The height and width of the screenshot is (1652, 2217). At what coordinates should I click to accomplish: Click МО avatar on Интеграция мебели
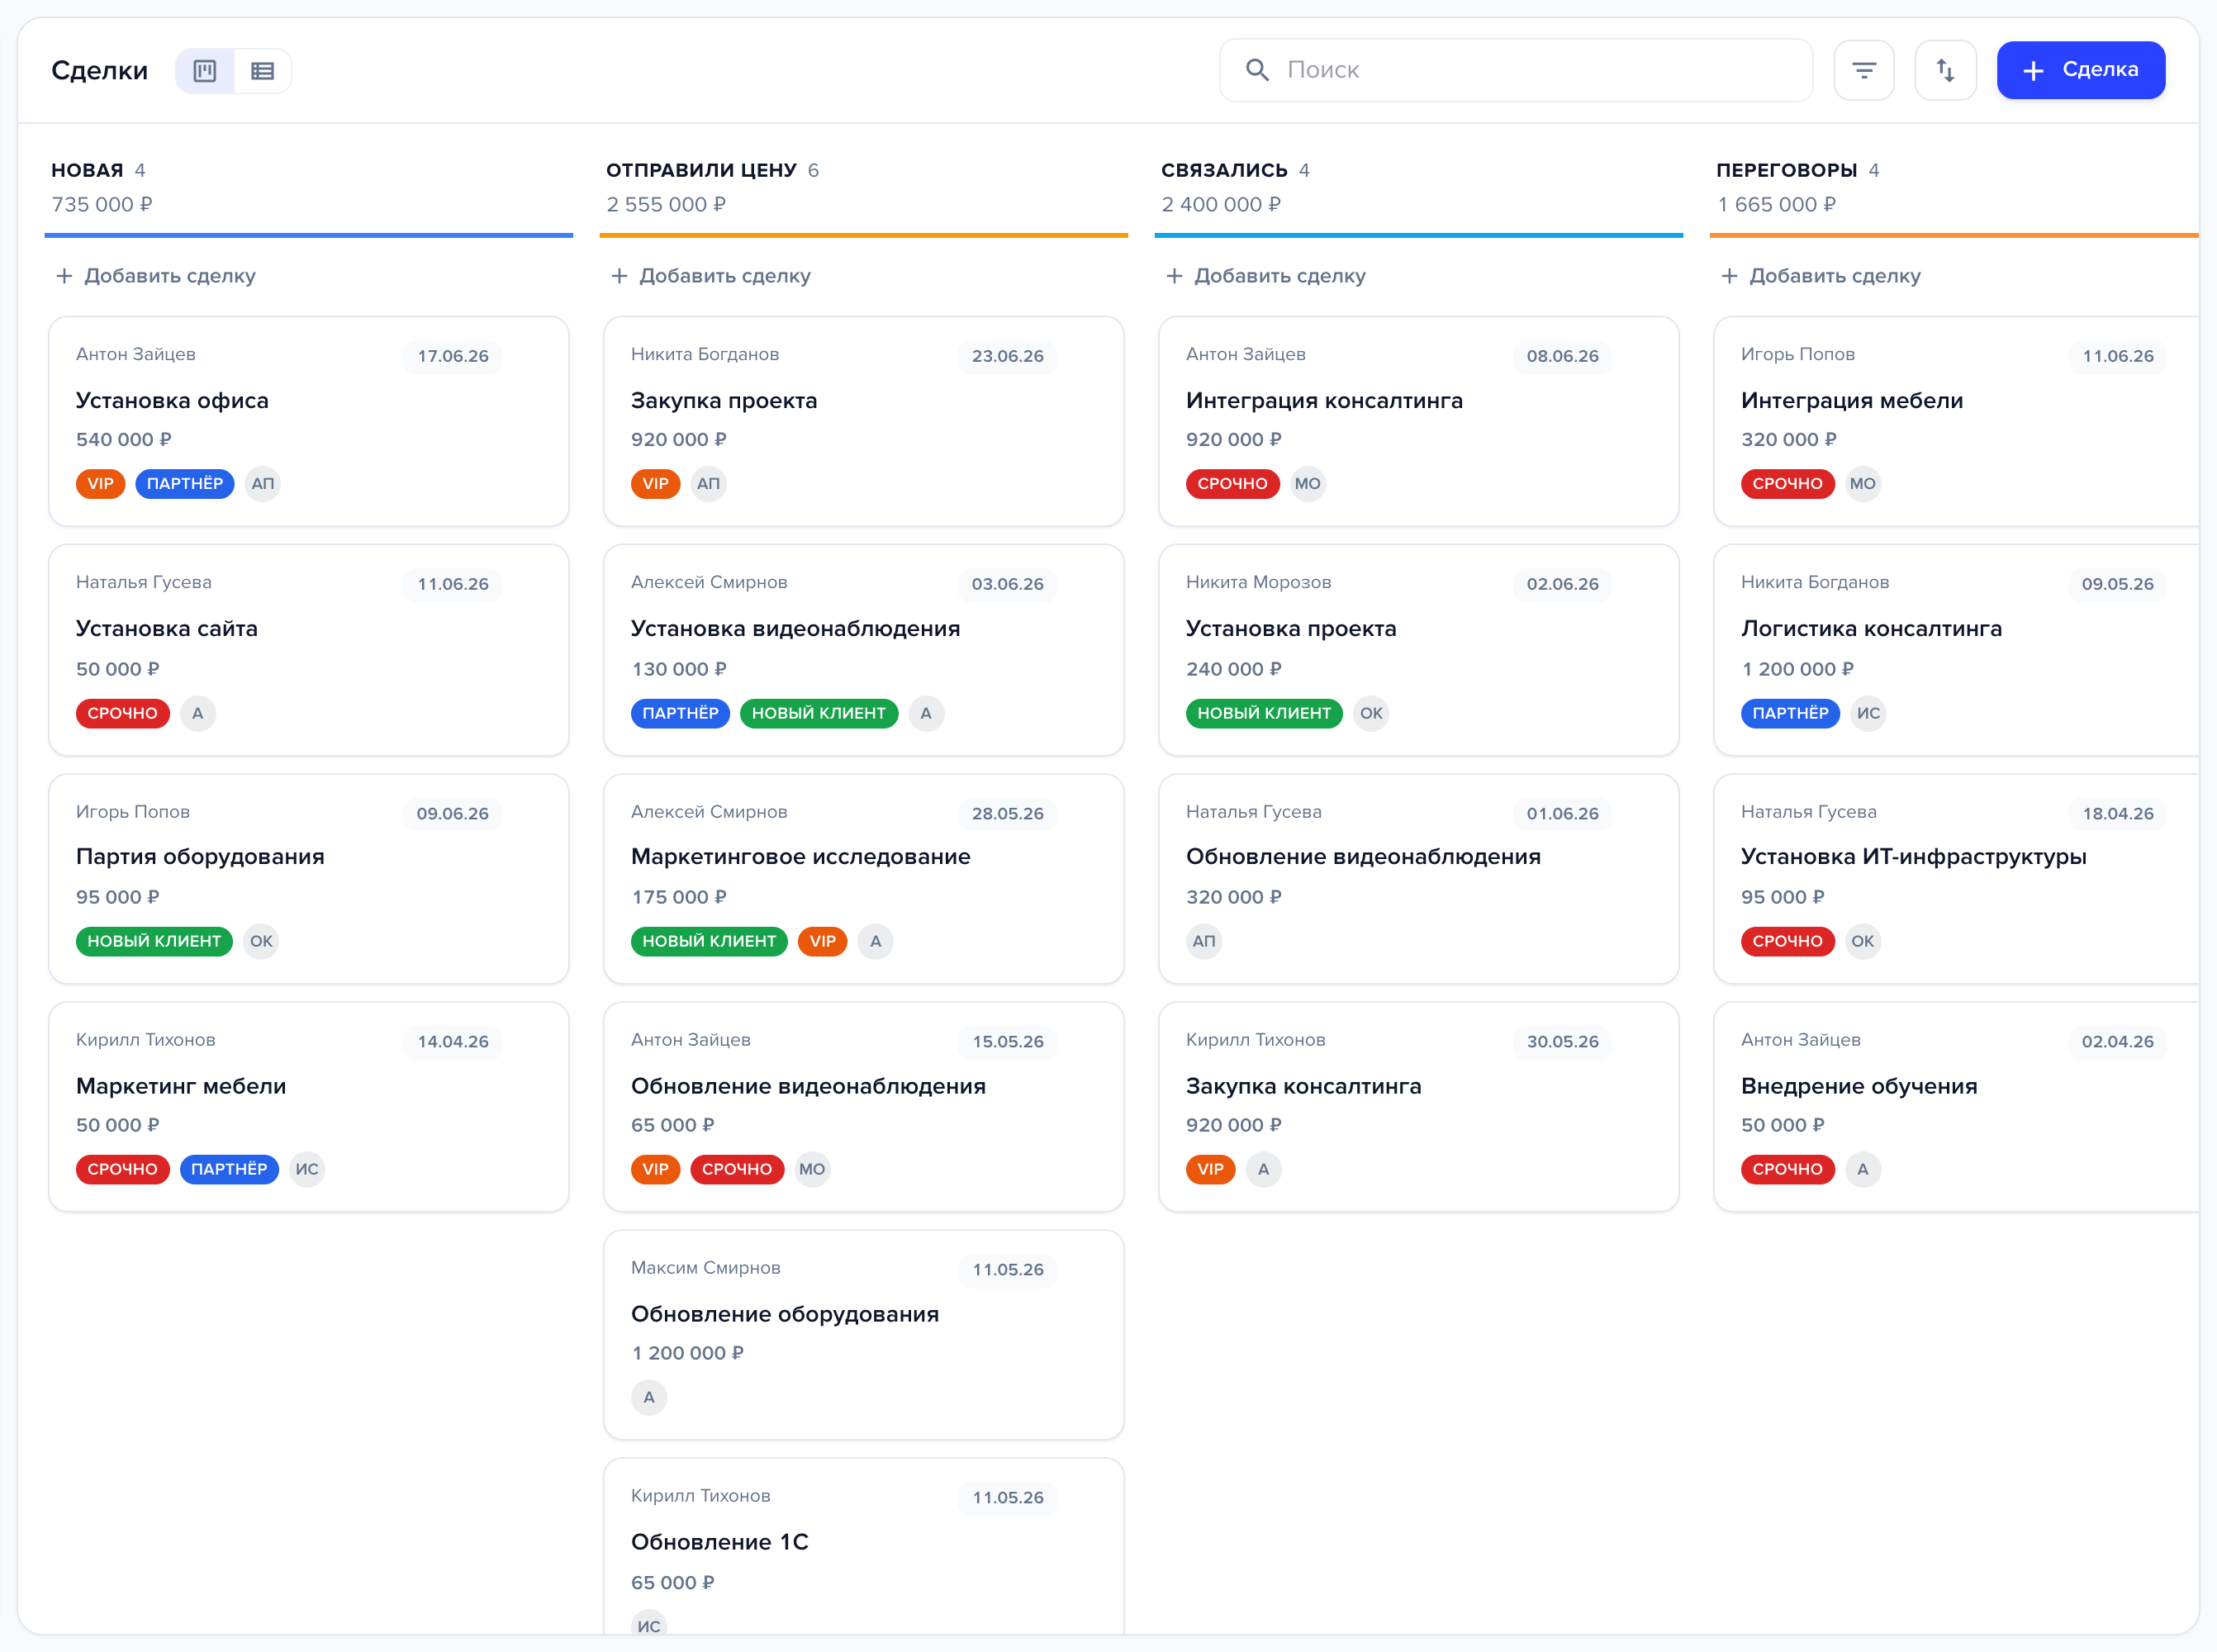click(1863, 484)
